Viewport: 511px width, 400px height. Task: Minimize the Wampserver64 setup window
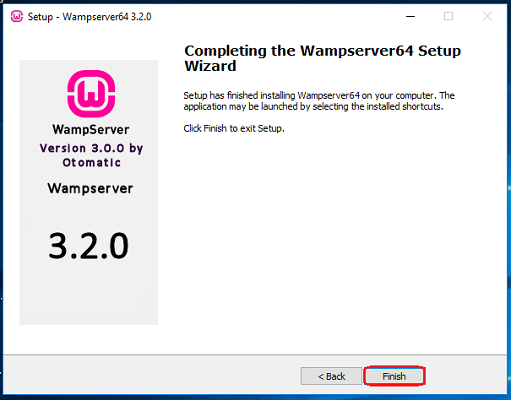pos(411,16)
